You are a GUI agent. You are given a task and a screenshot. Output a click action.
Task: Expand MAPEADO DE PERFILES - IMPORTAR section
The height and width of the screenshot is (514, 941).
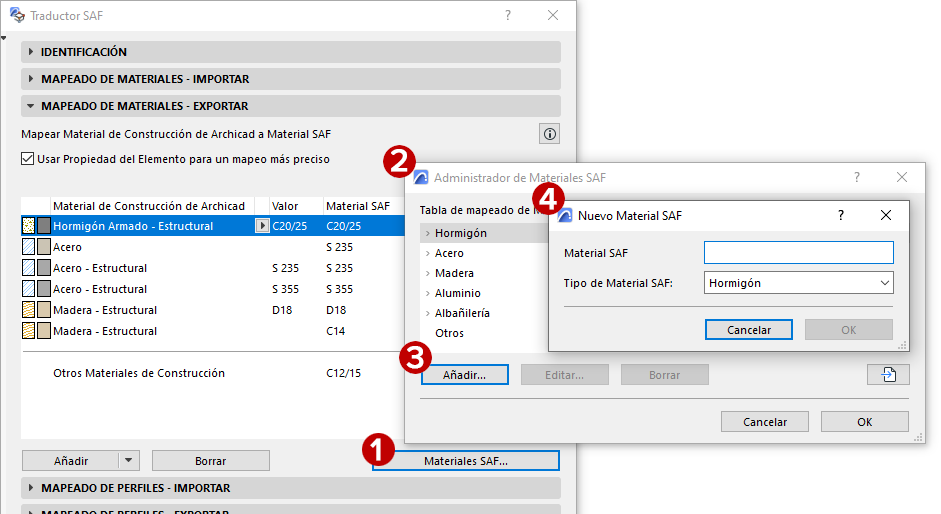pyautogui.click(x=31, y=488)
